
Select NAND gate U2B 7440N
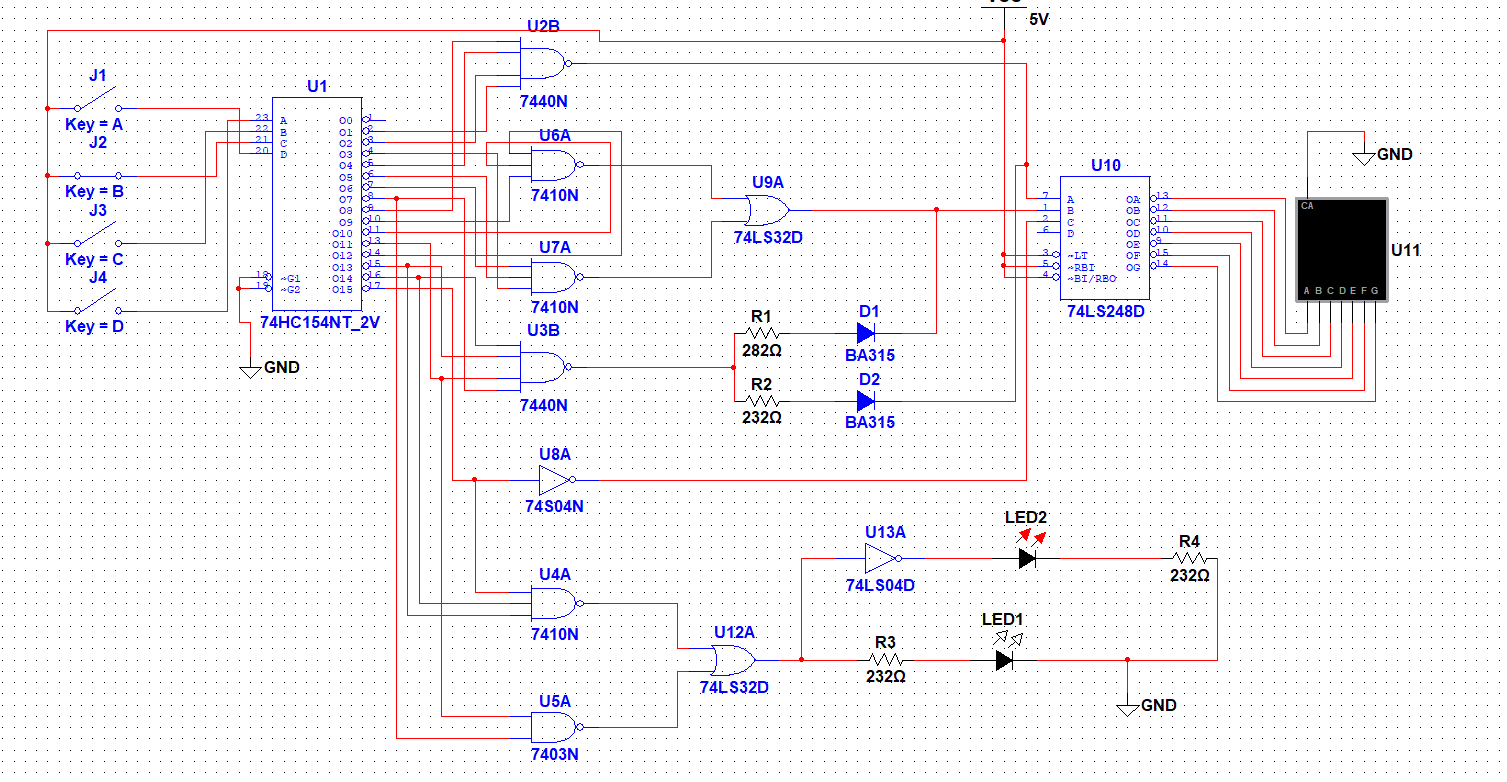point(545,64)
